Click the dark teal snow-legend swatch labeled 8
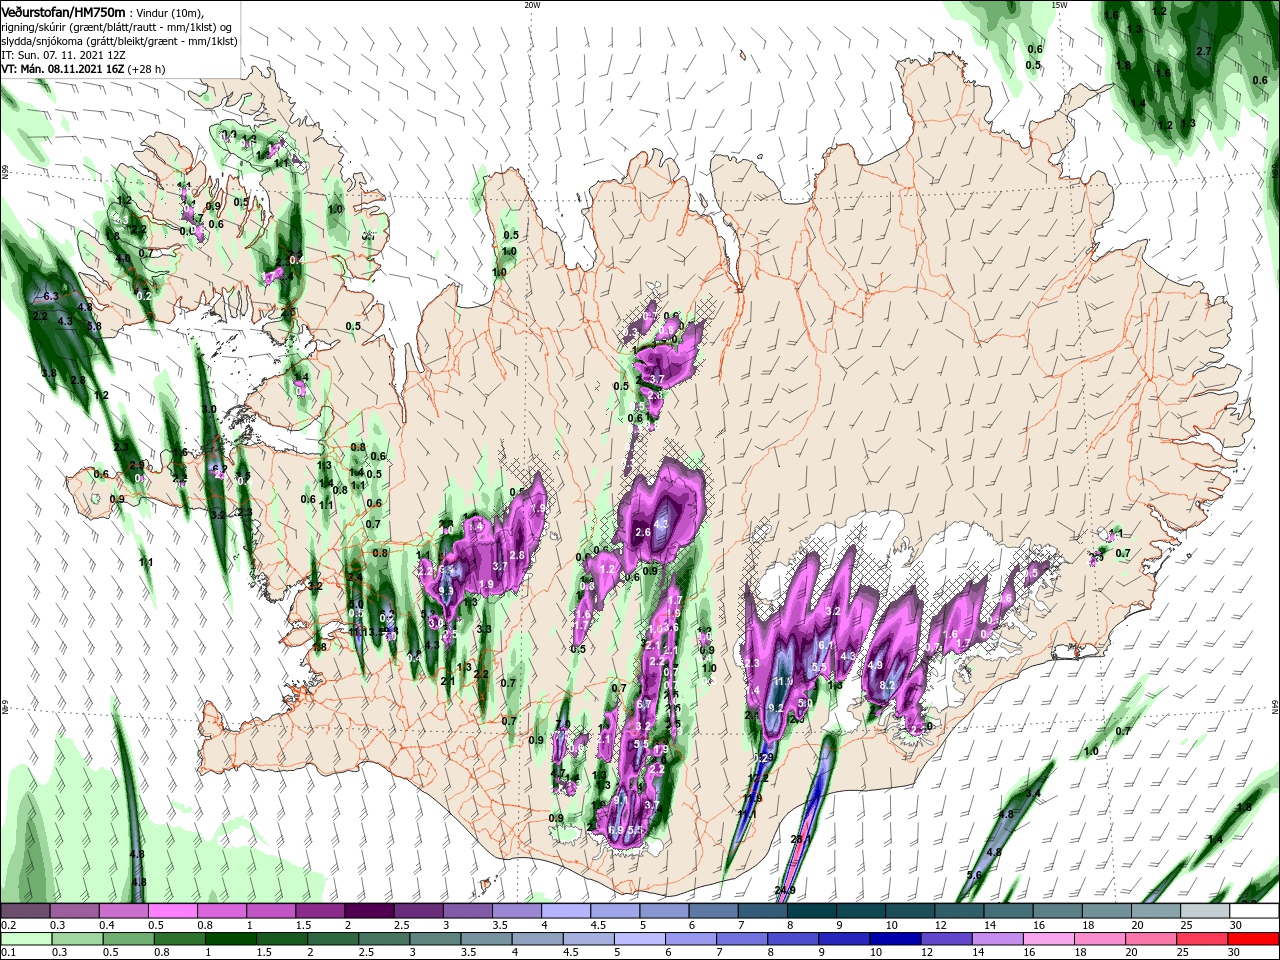 click(812, 911)
